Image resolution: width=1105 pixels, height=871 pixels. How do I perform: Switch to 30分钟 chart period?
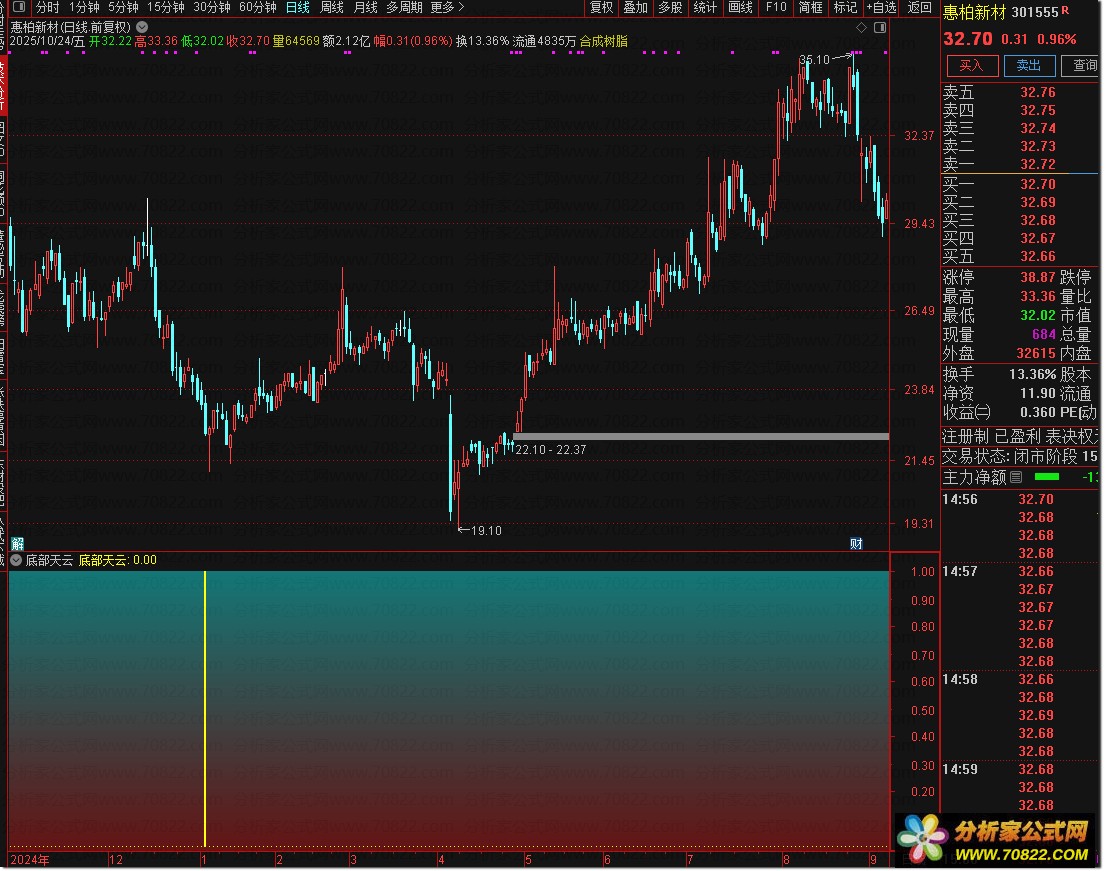211,7
